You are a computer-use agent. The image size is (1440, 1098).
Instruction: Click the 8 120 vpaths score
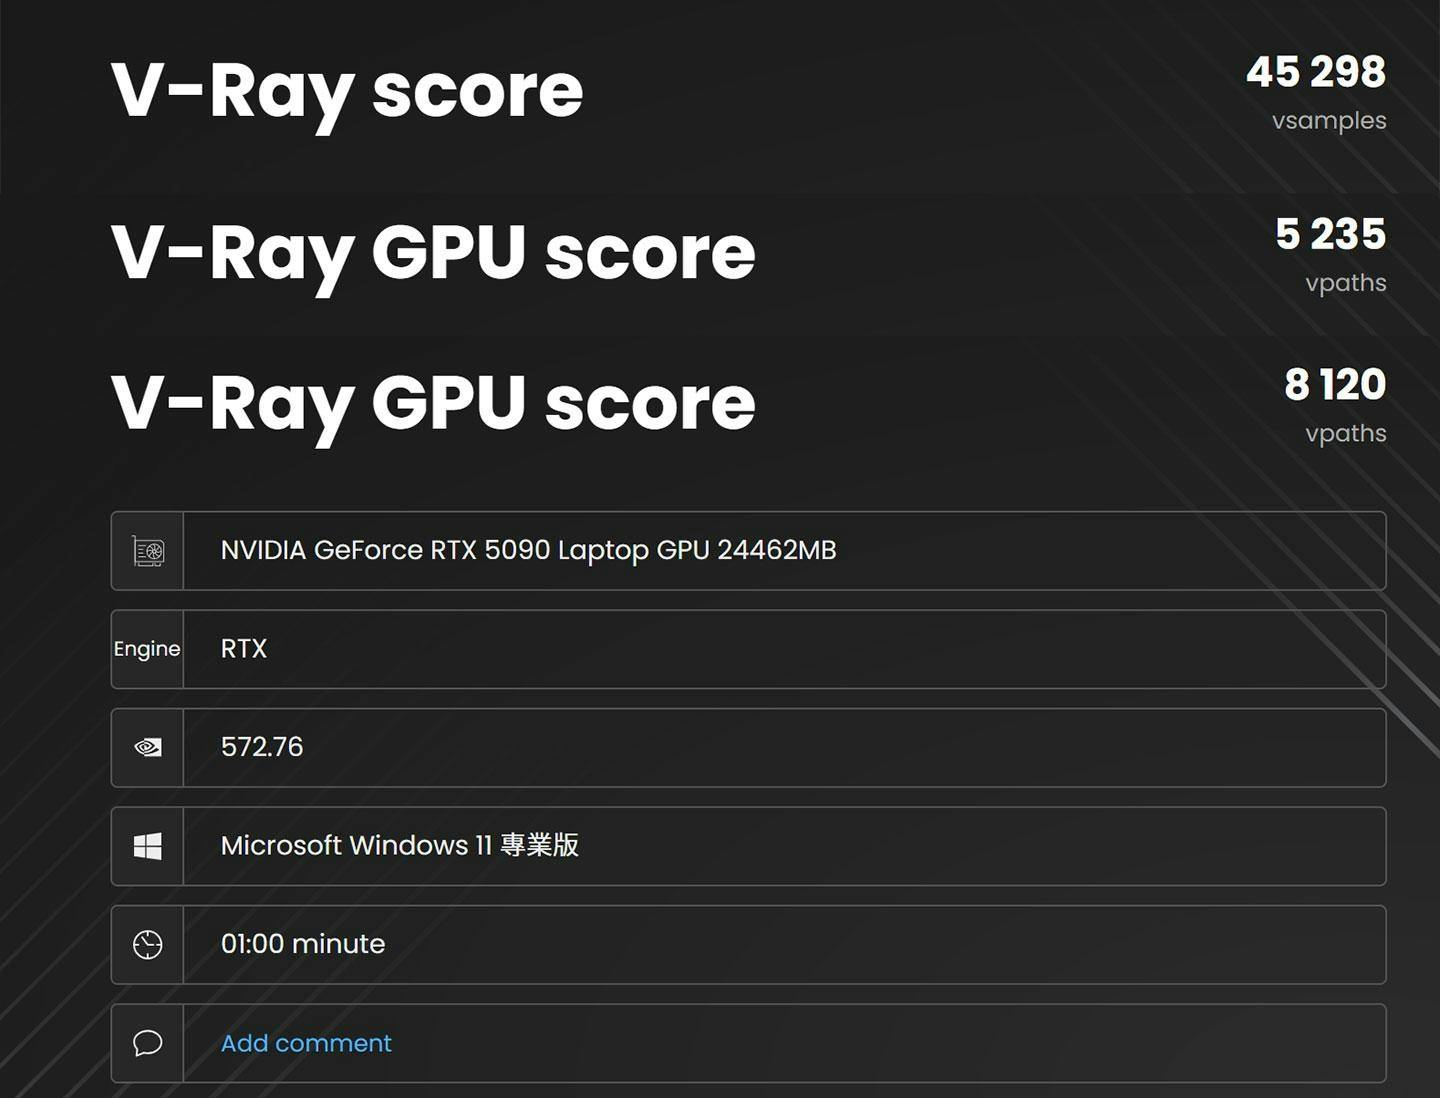(1335, 385)
